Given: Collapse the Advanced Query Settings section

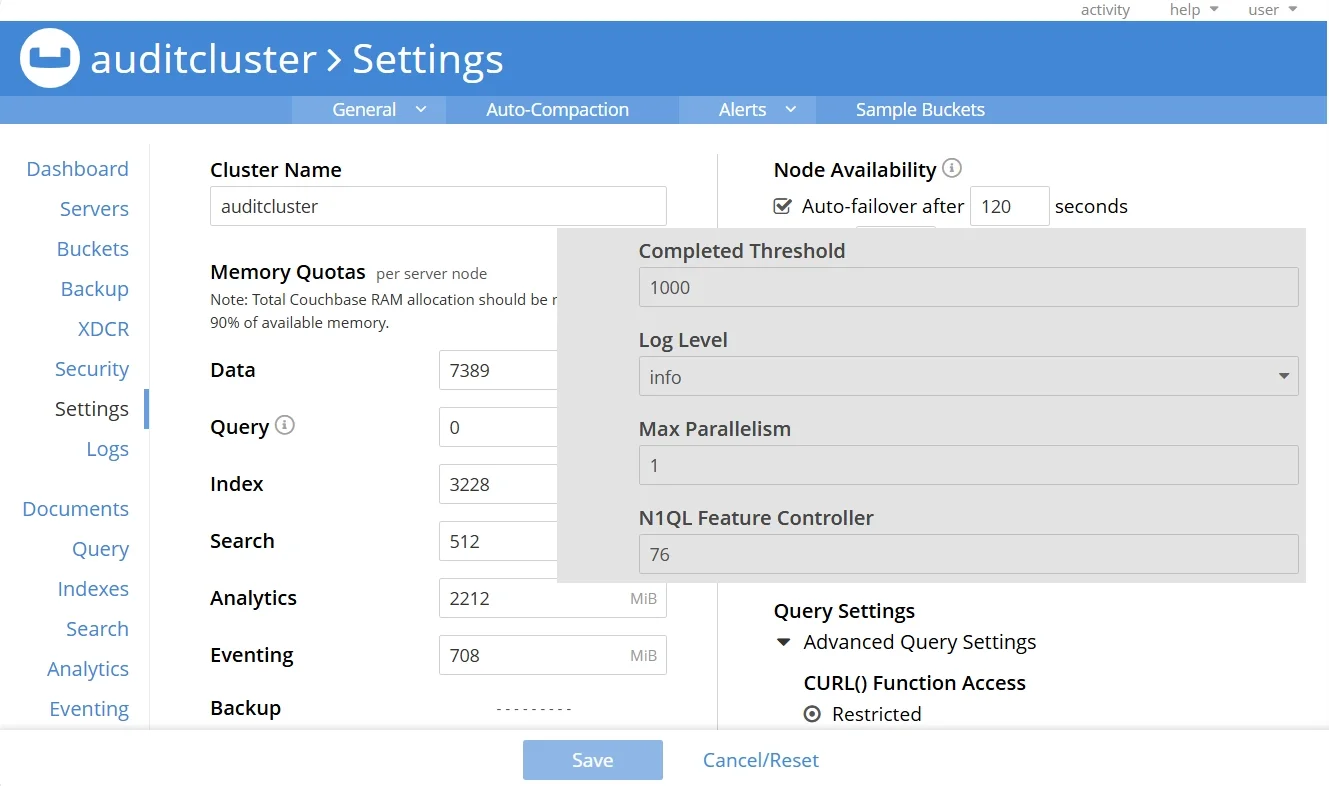Looking at the screenshot, I should (x=783, y=643).
